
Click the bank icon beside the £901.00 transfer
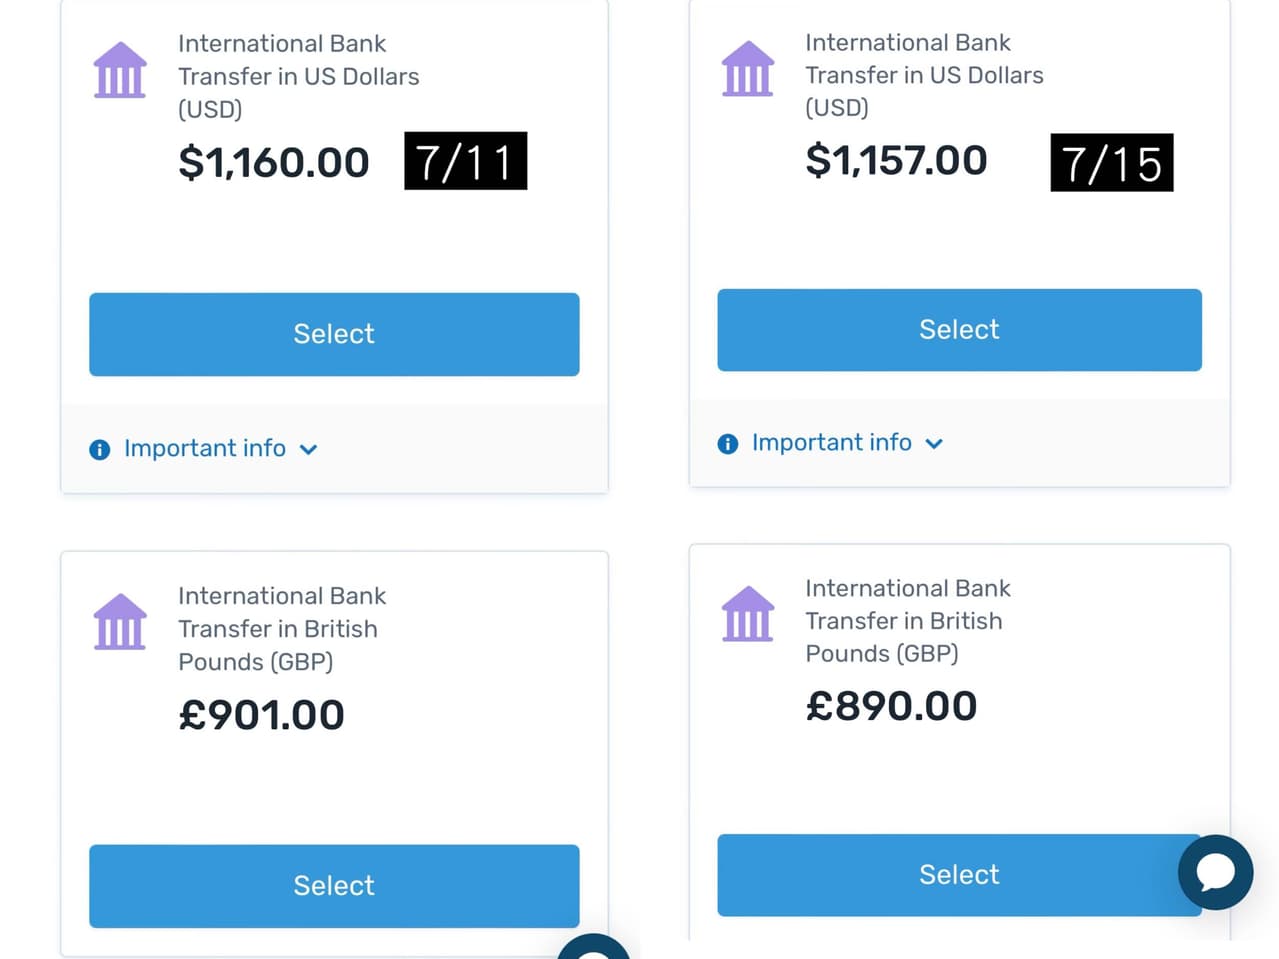click(x=120, y=622)
